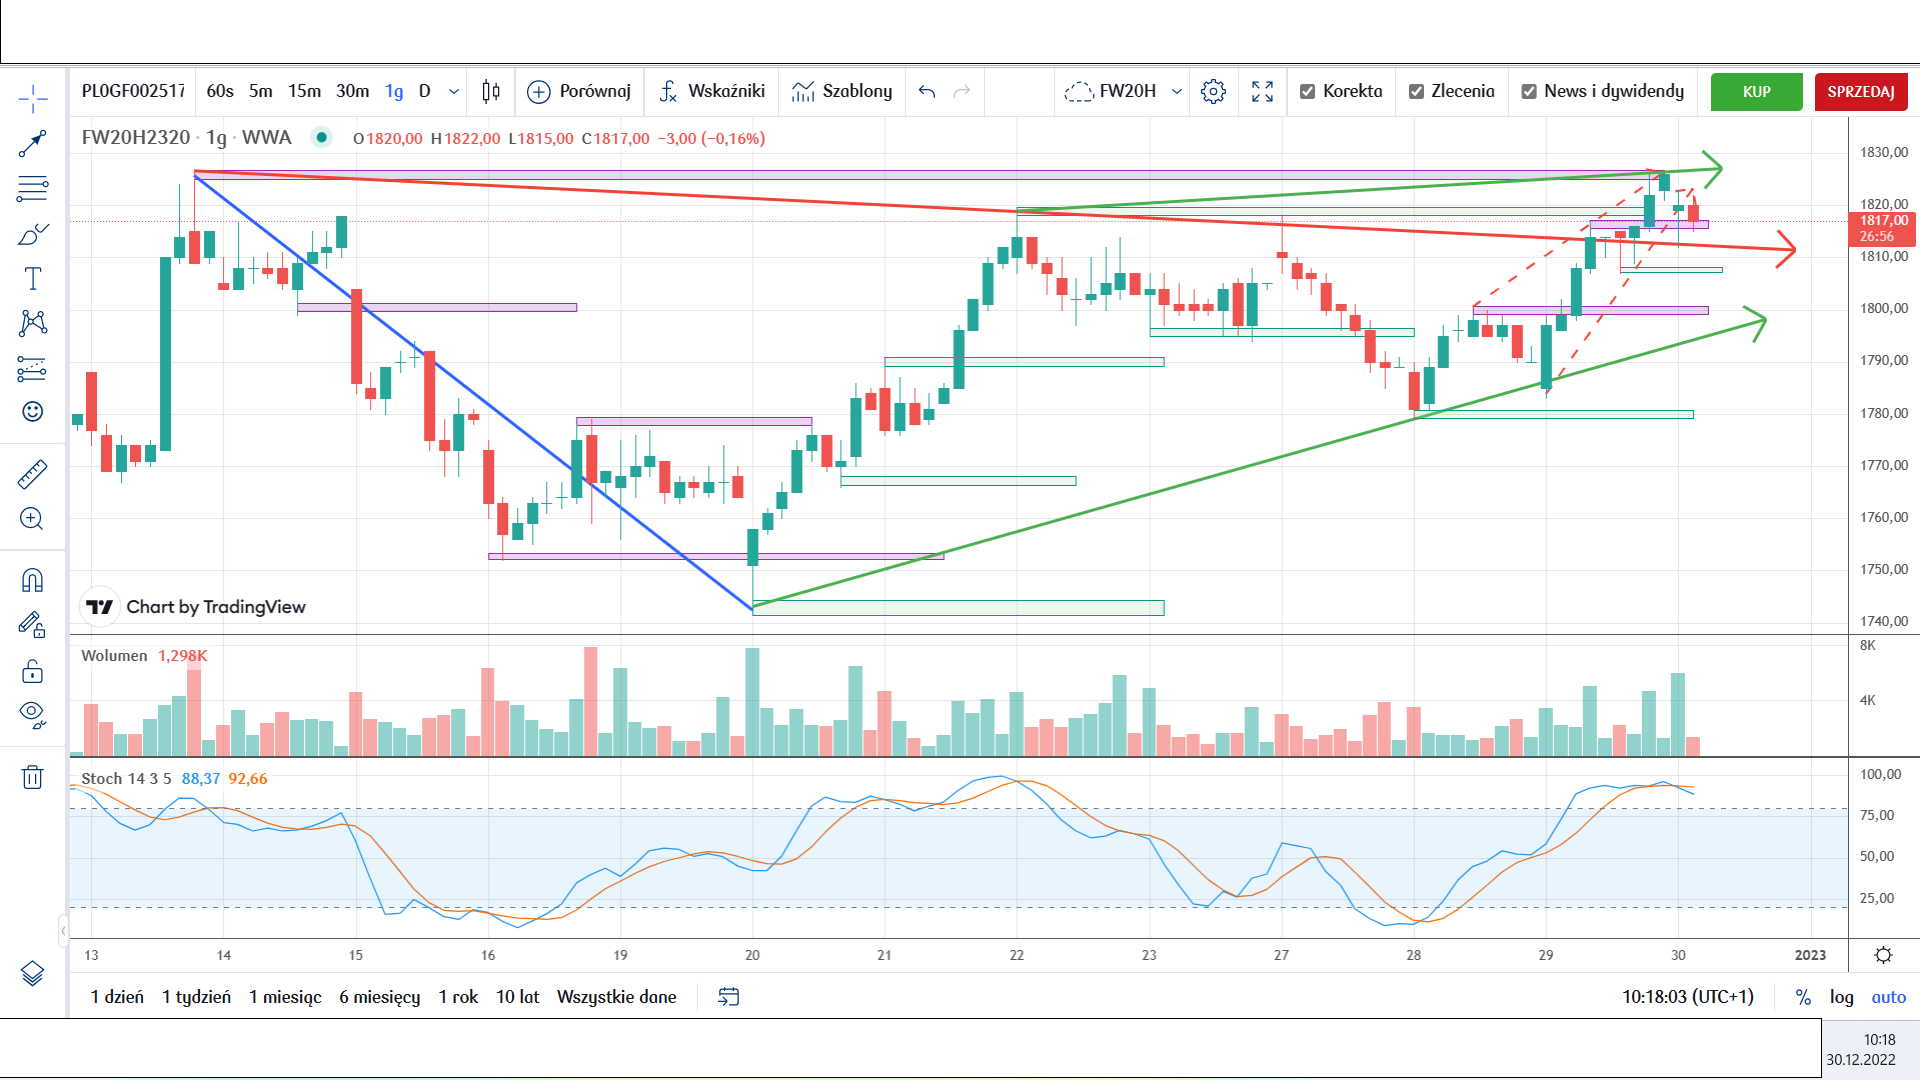Set range to 10 lat

click(518, 997)
